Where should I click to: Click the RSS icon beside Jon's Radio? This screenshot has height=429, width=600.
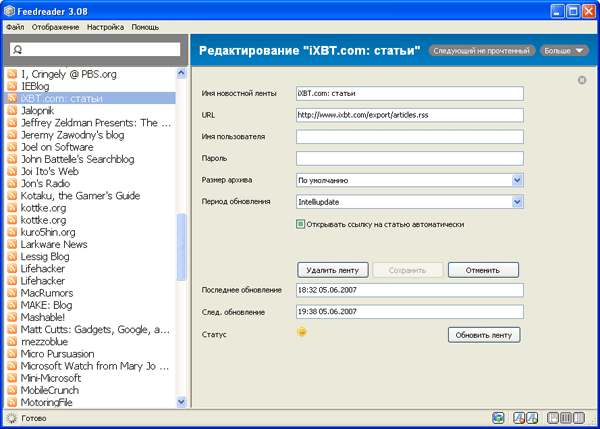tap(12, 183)
